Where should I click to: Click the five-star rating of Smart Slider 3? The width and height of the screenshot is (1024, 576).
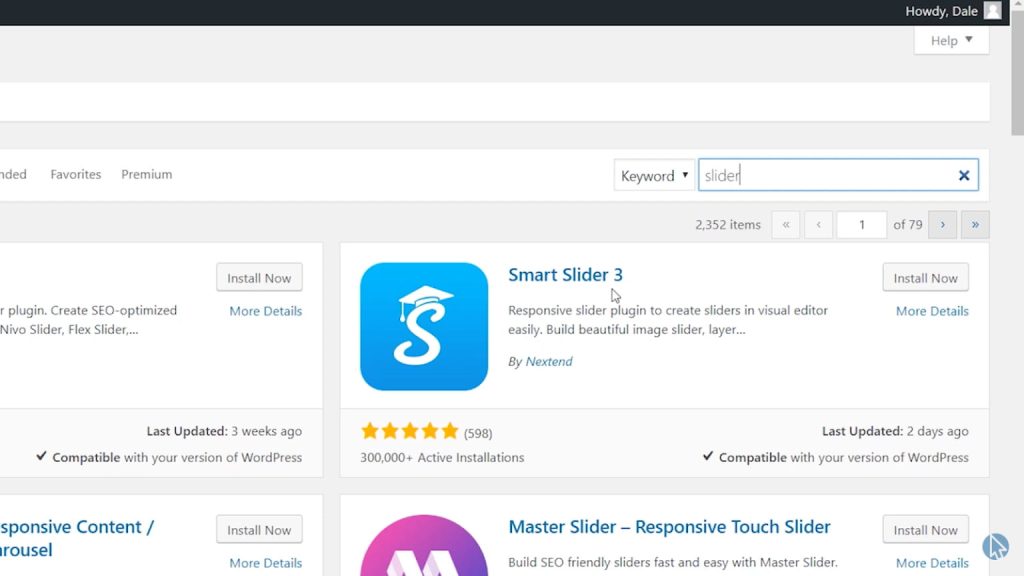(409, 431)
